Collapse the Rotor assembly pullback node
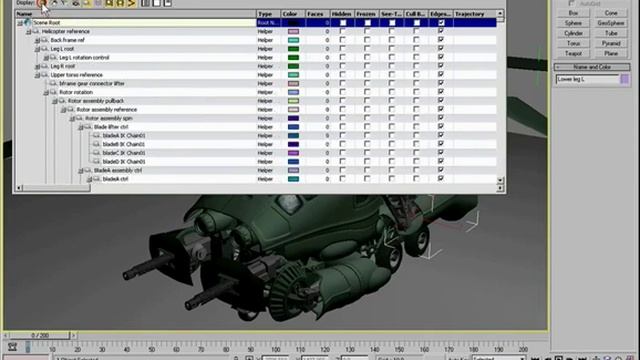Viewport: 640px width, 360px height. [x=55, y=101]
